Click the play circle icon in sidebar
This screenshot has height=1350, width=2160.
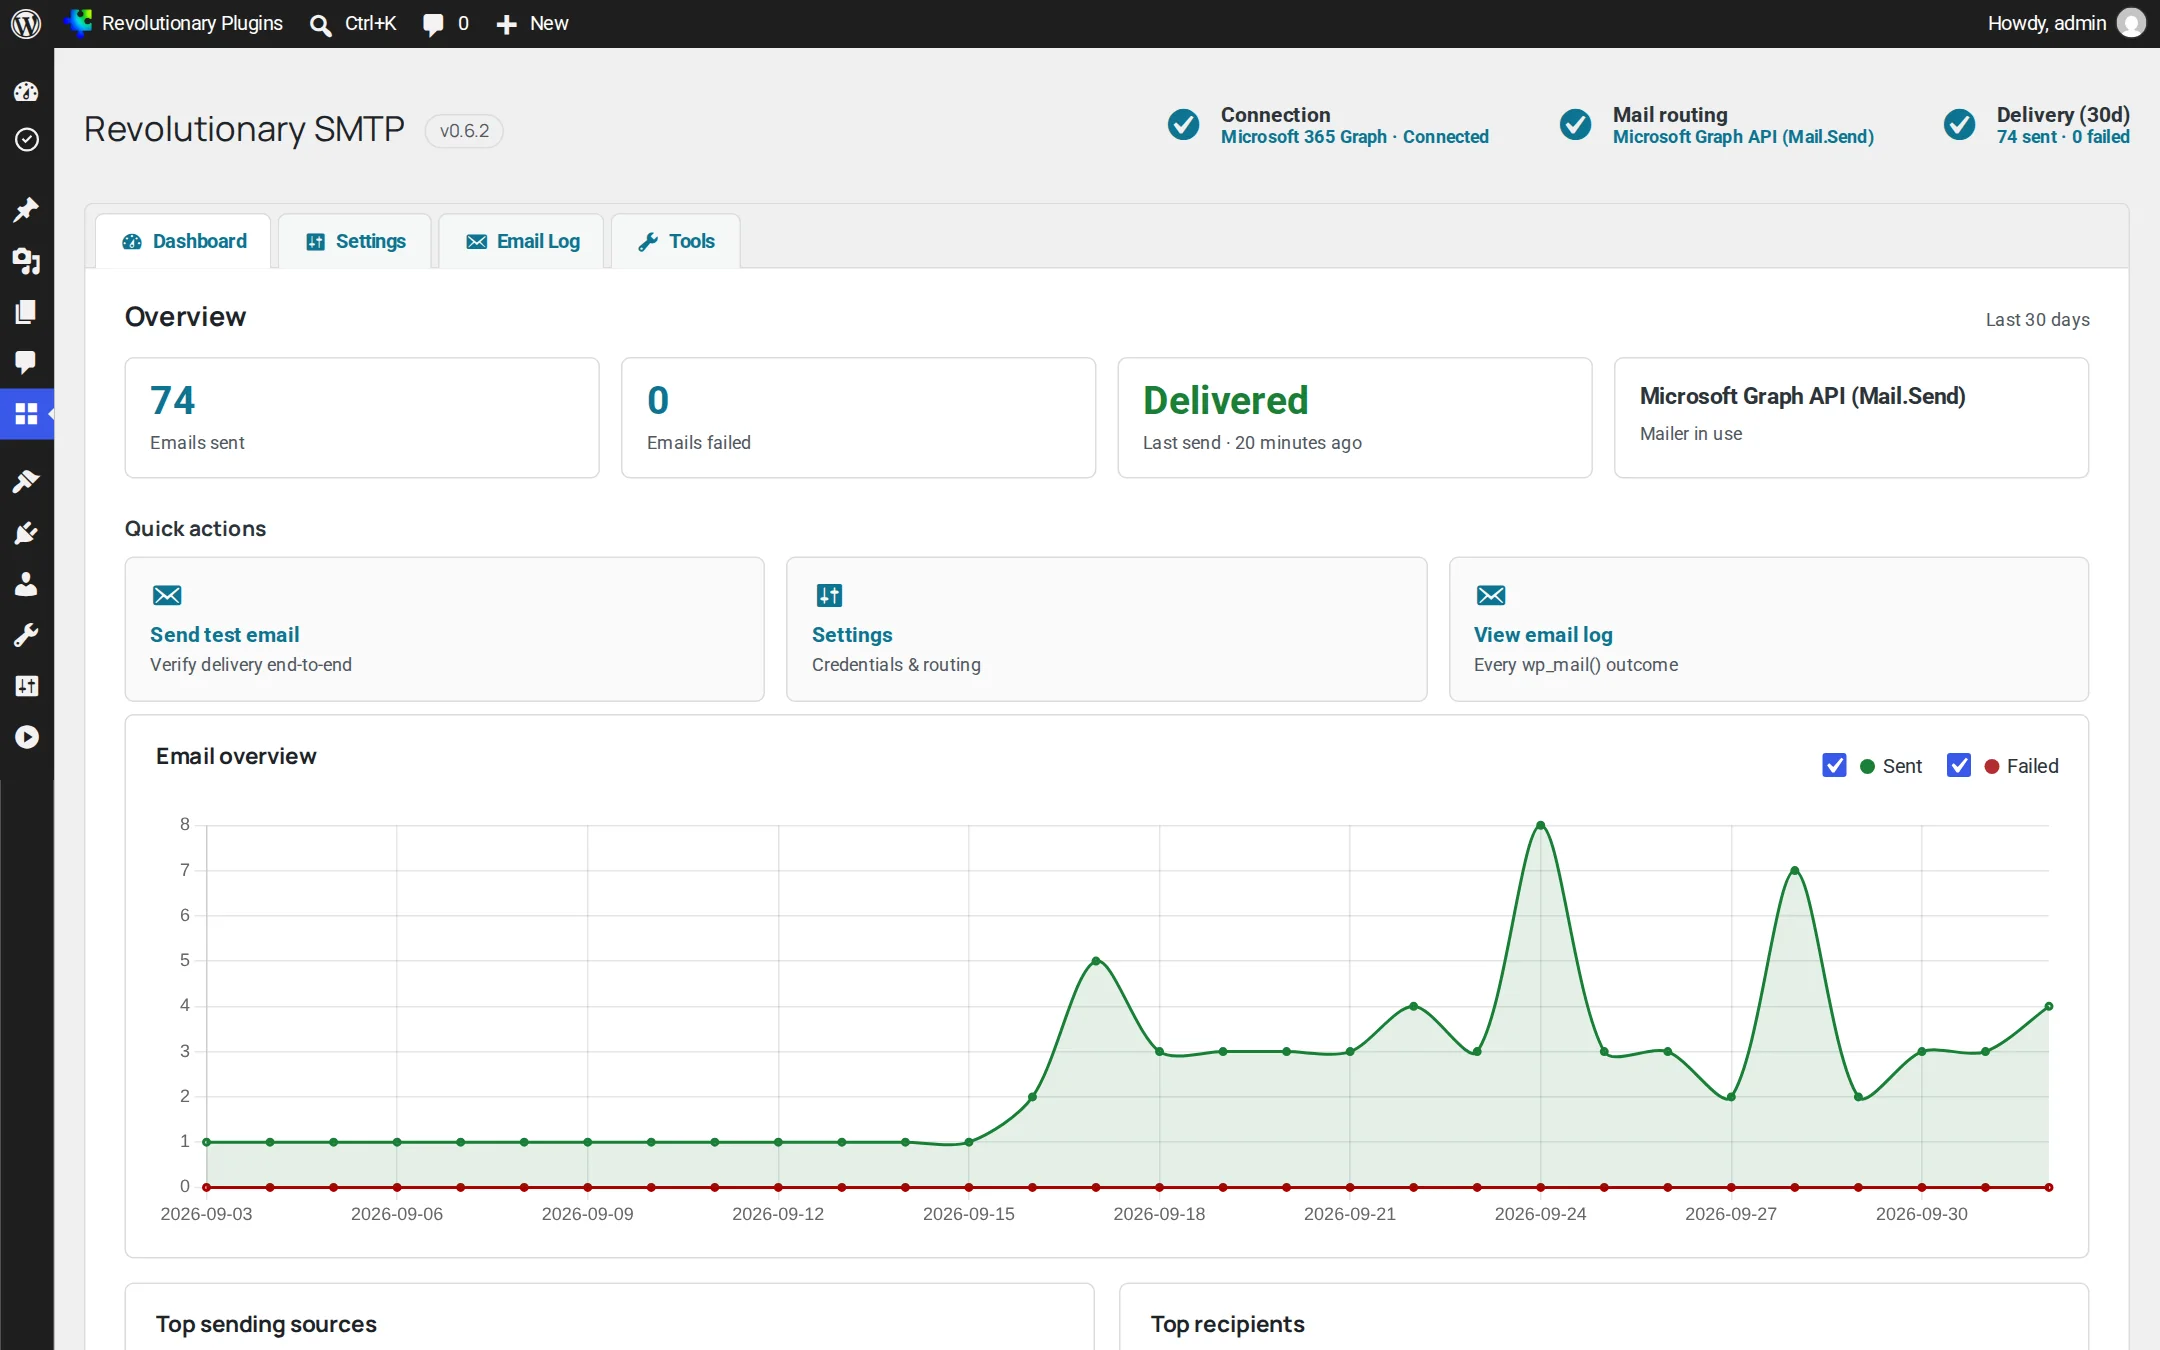[x=26, y=737]
